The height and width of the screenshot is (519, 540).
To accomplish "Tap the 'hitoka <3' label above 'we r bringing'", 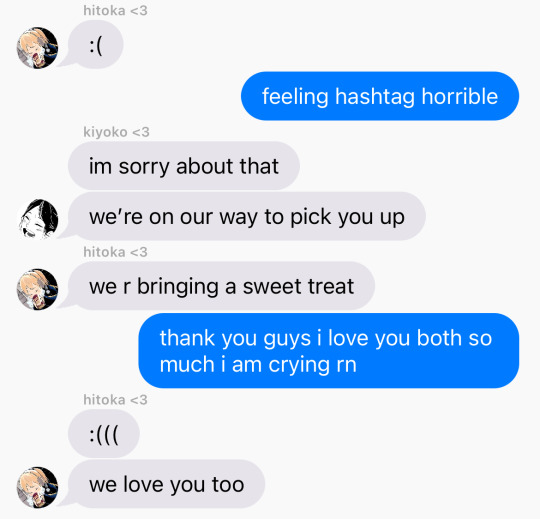I will coord(115,252).
